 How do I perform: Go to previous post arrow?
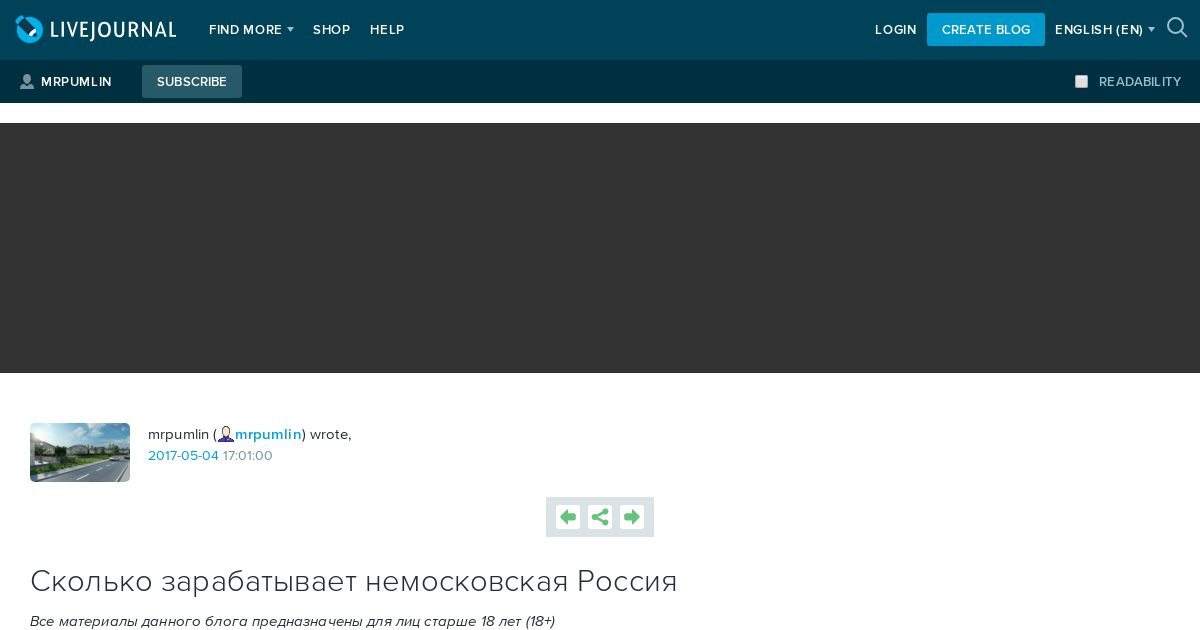[568, 517]
